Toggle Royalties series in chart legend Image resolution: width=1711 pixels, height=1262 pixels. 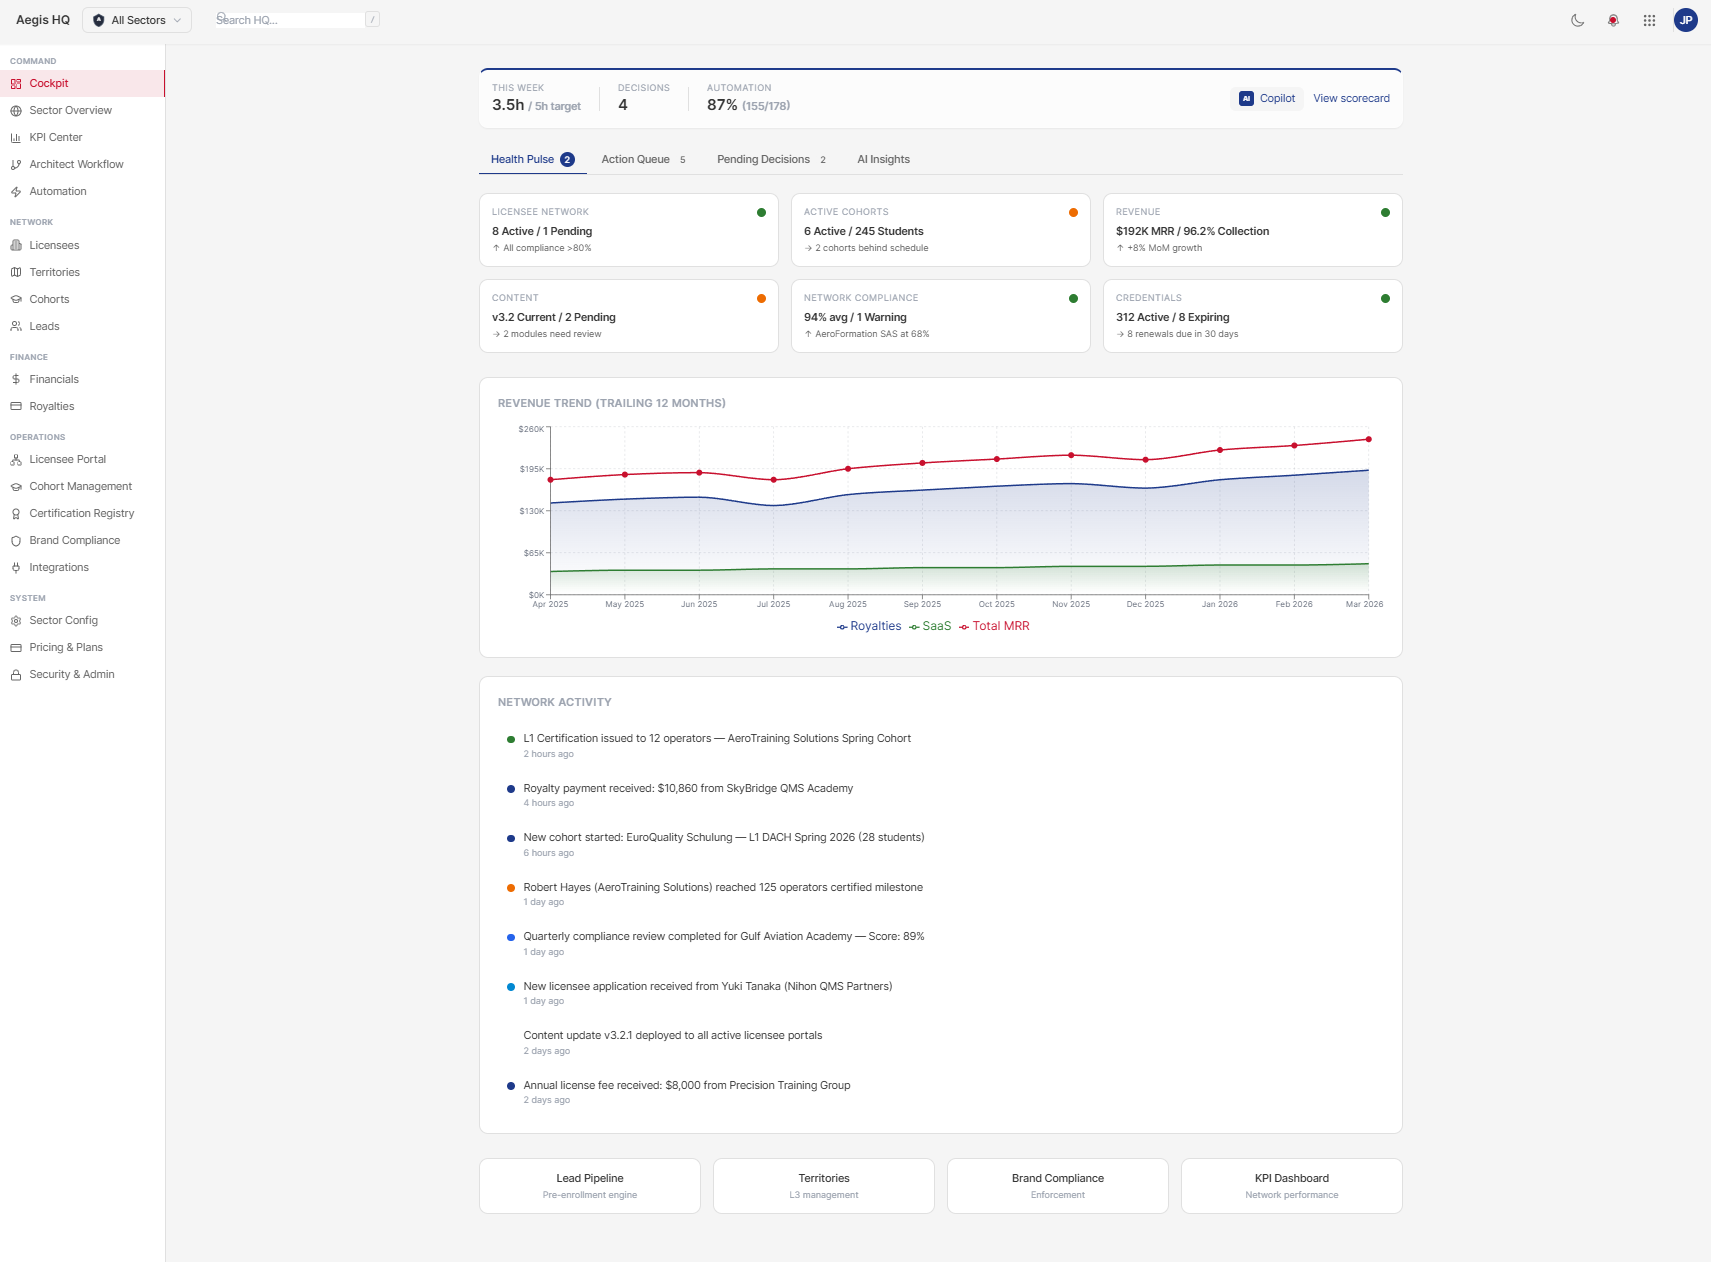click(x=869, y=627)
